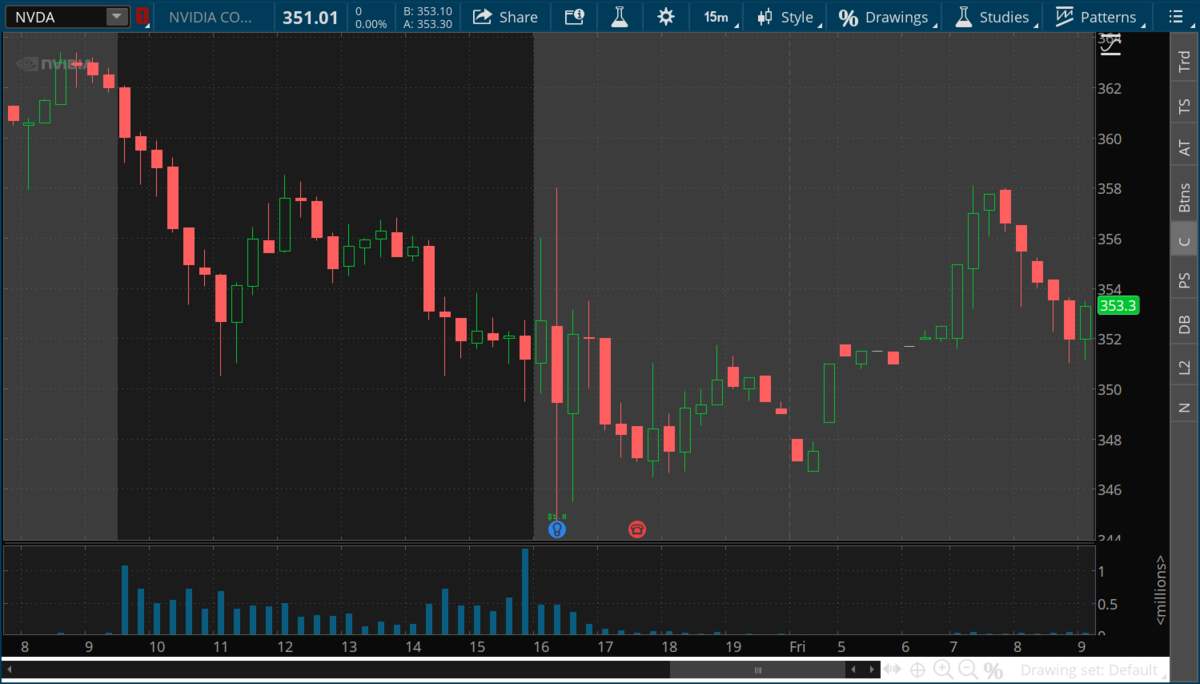Switch to the Btns sidebar tab

click(1185, 196)
